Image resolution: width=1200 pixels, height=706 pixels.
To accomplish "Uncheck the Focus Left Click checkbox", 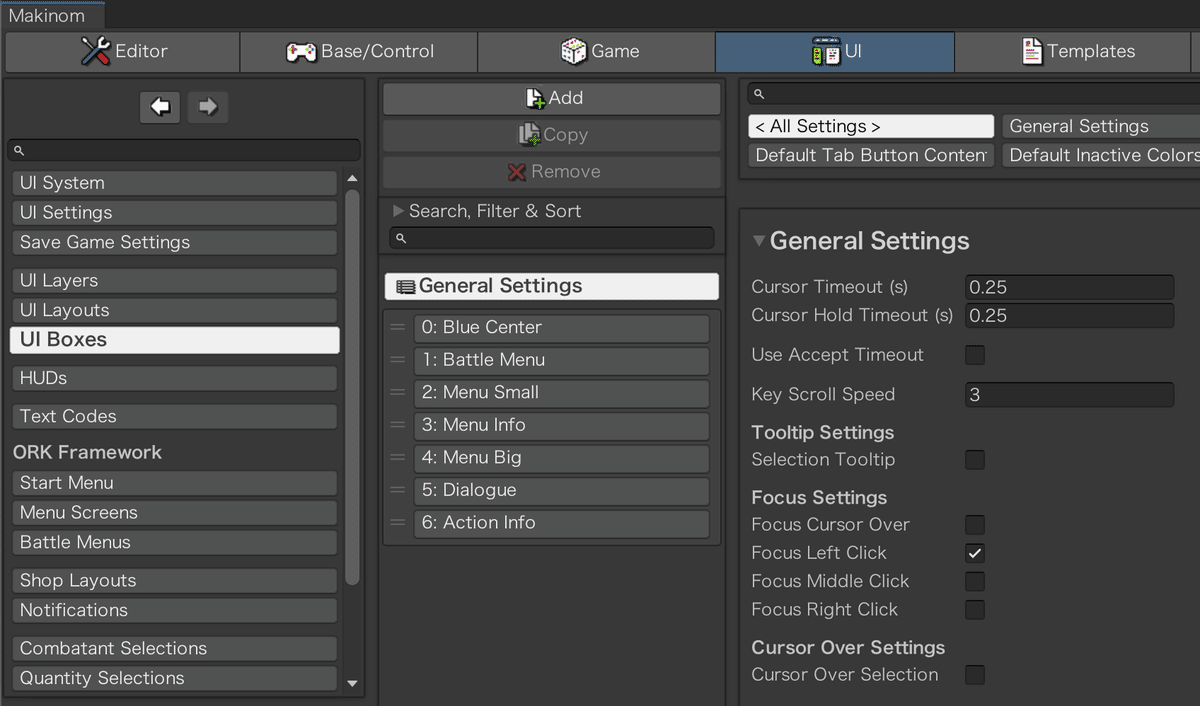I will [975, 553].
